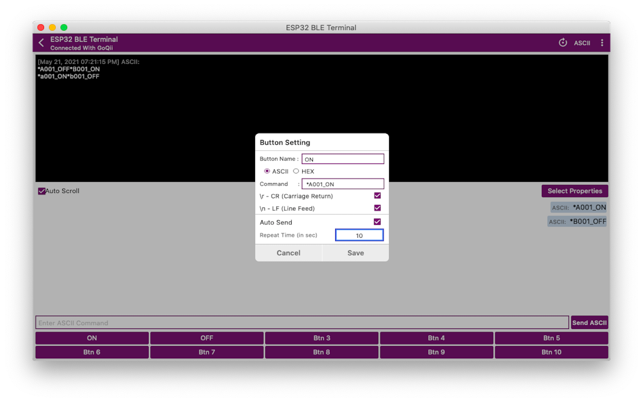Click the refresh/reconnect clock icon

tap(563, 43)
